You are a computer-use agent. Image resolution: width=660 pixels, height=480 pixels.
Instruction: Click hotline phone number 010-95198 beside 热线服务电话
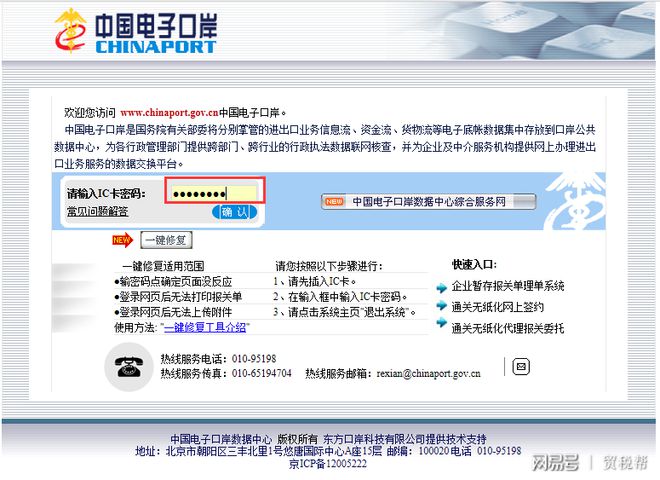coord(254,359)
